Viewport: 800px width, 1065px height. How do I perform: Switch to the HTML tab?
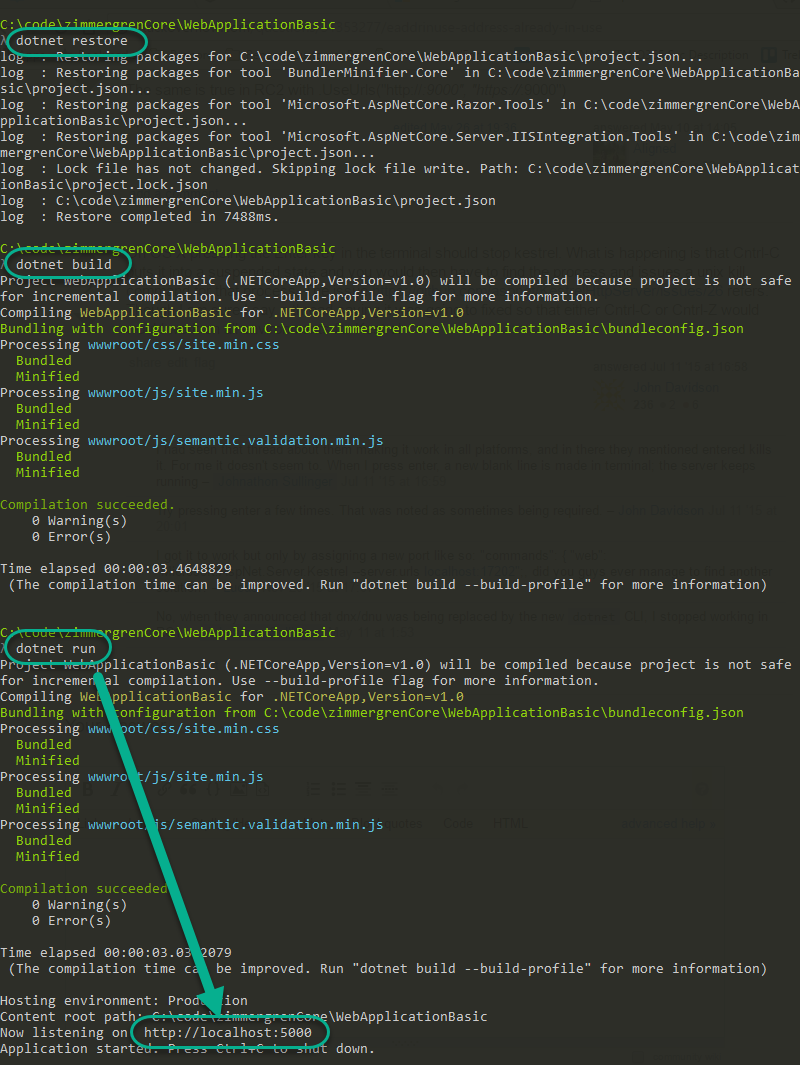(x=510, y=822)
